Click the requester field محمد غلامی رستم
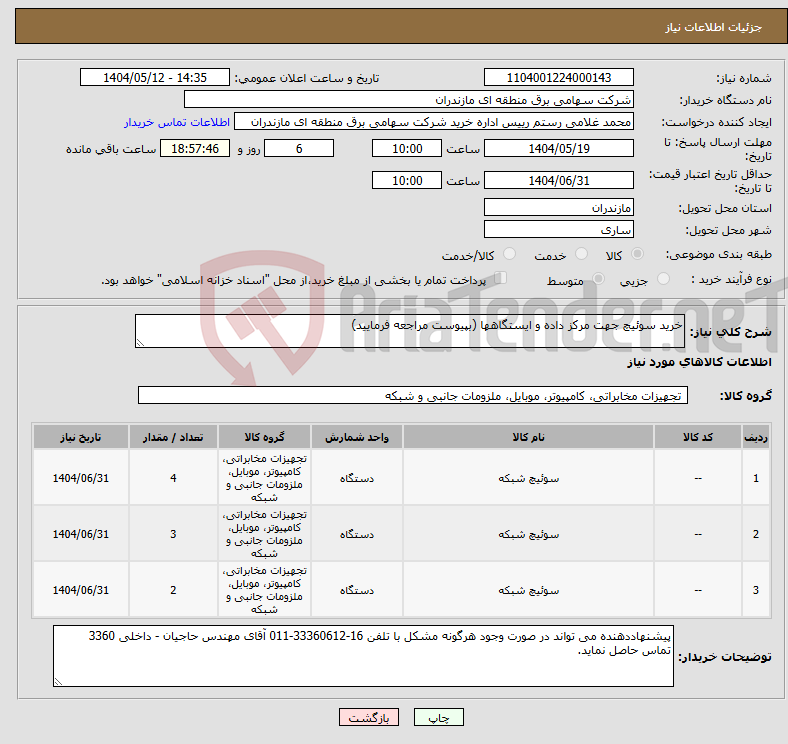Viewport: 788px width, 744px height. (x=434, y=122)
